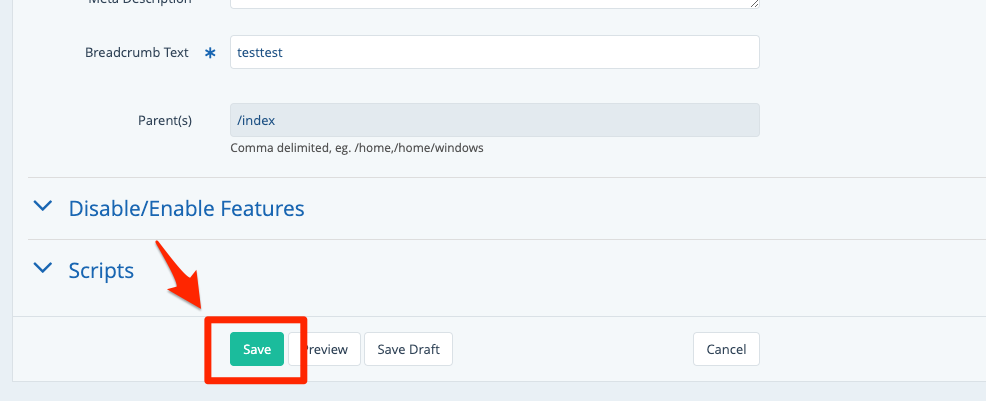Click the Meta Description resize handle
This screenshot has height=401, width=986.
pos(754,4)
